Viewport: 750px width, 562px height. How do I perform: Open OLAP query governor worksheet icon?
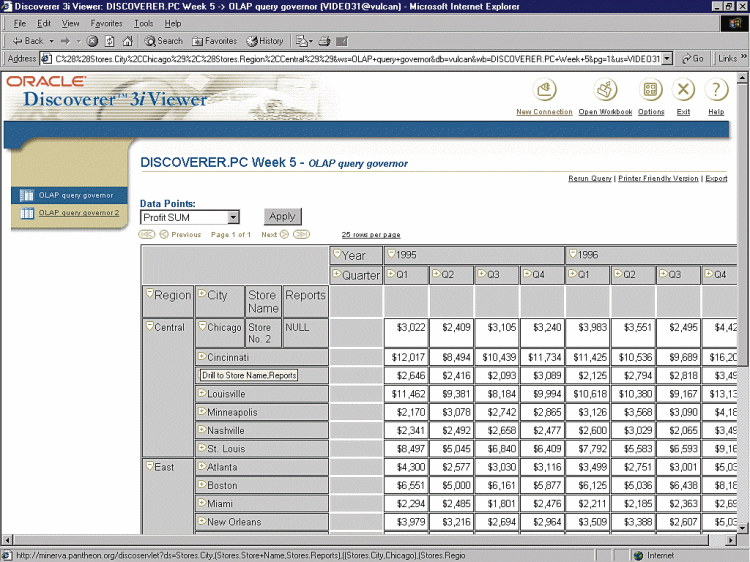pyautogui.click(x=27, y=195)
